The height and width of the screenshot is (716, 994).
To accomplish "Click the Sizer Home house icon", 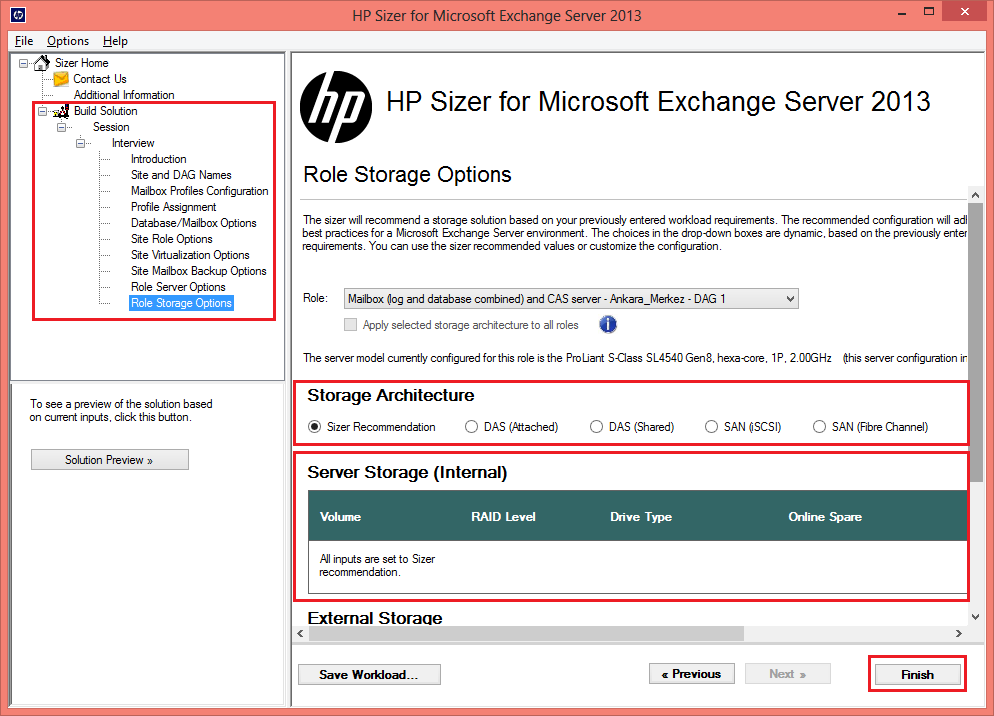I will click(42, 63).
